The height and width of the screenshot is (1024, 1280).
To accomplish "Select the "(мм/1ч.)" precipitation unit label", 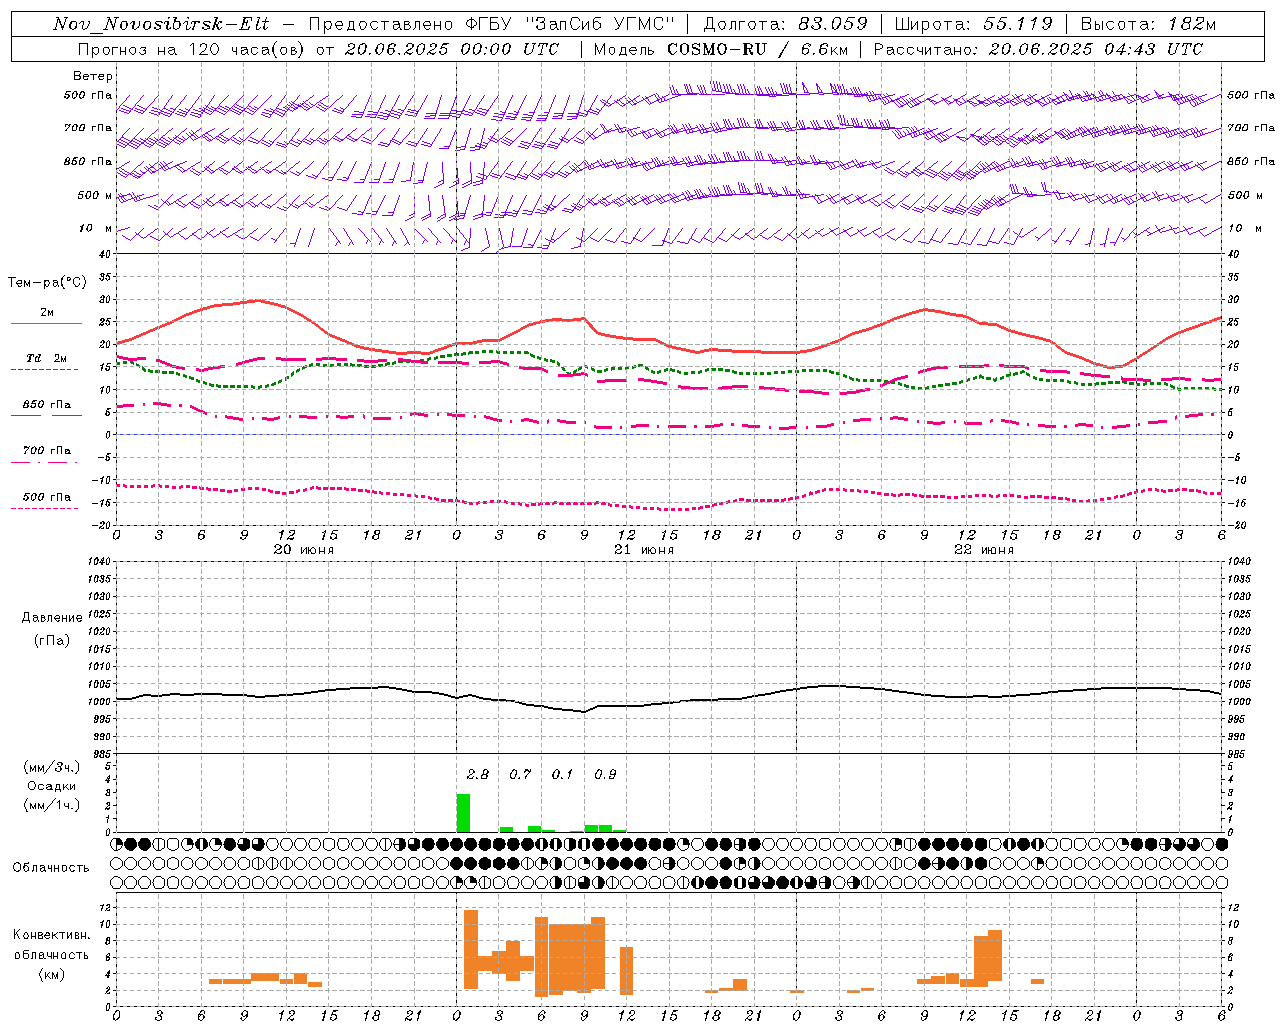I will (x=52, y=805).
